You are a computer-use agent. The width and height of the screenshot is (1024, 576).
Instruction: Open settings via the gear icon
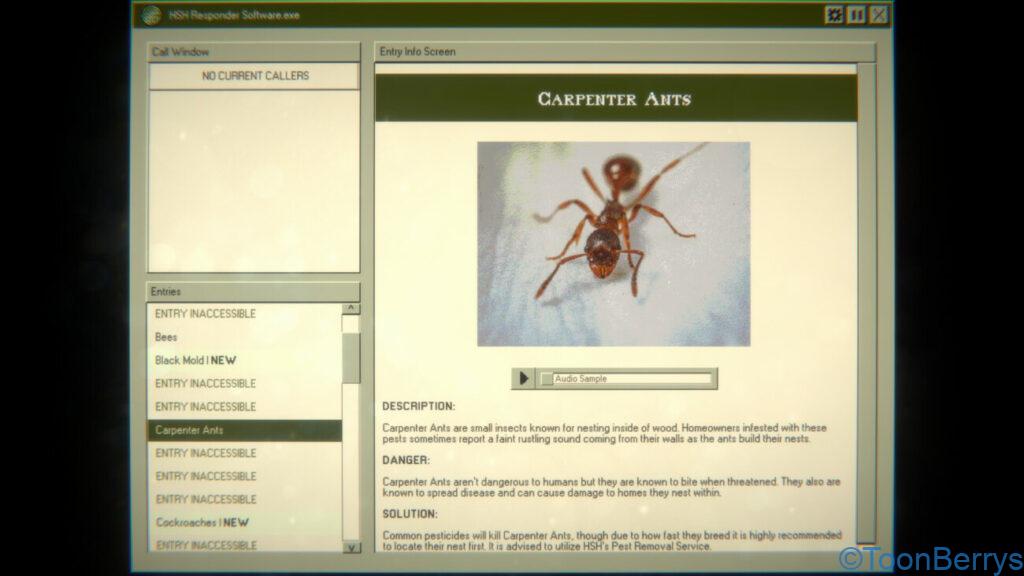tap(834, 15)
